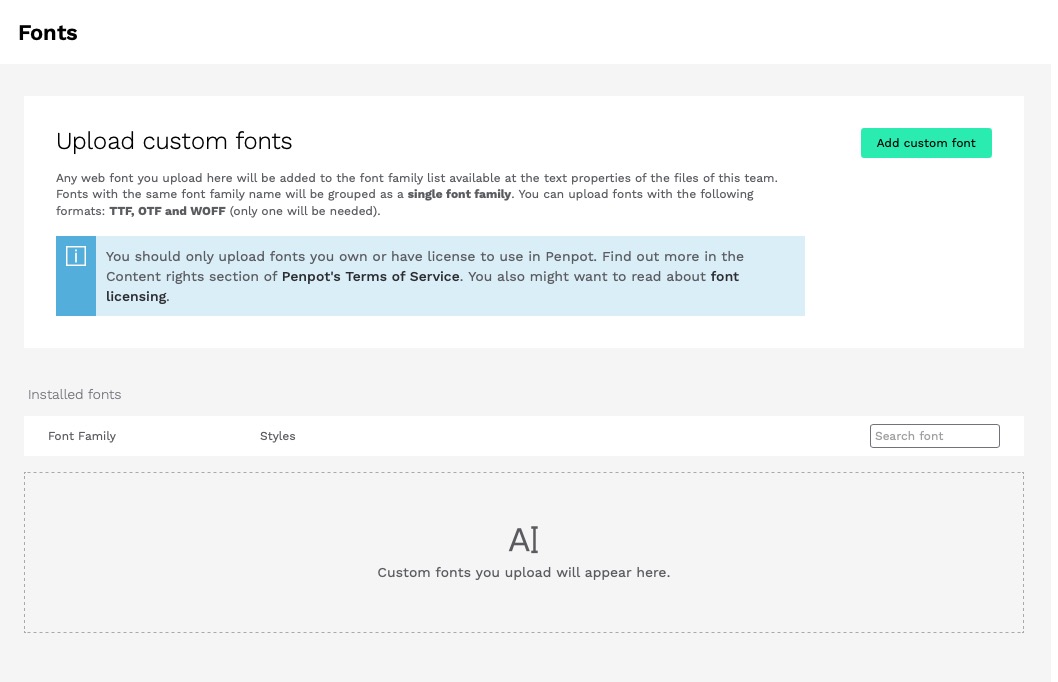Click inside the Search font field

[x=934, y=436]
